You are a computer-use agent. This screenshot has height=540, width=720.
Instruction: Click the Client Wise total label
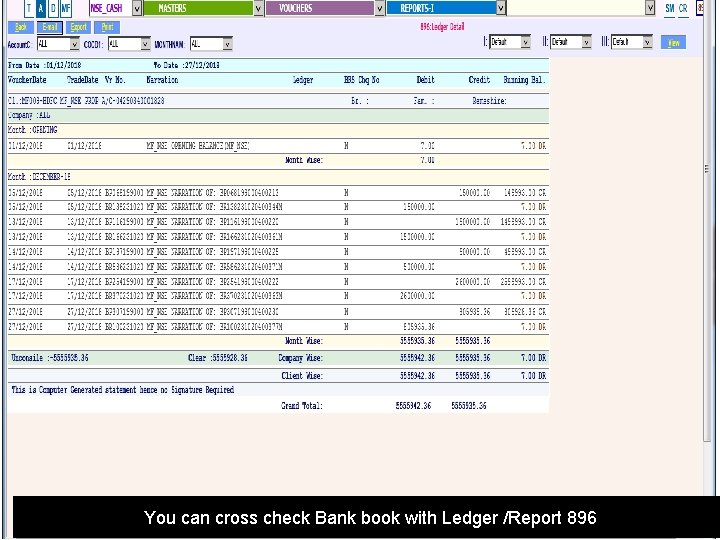302,376
